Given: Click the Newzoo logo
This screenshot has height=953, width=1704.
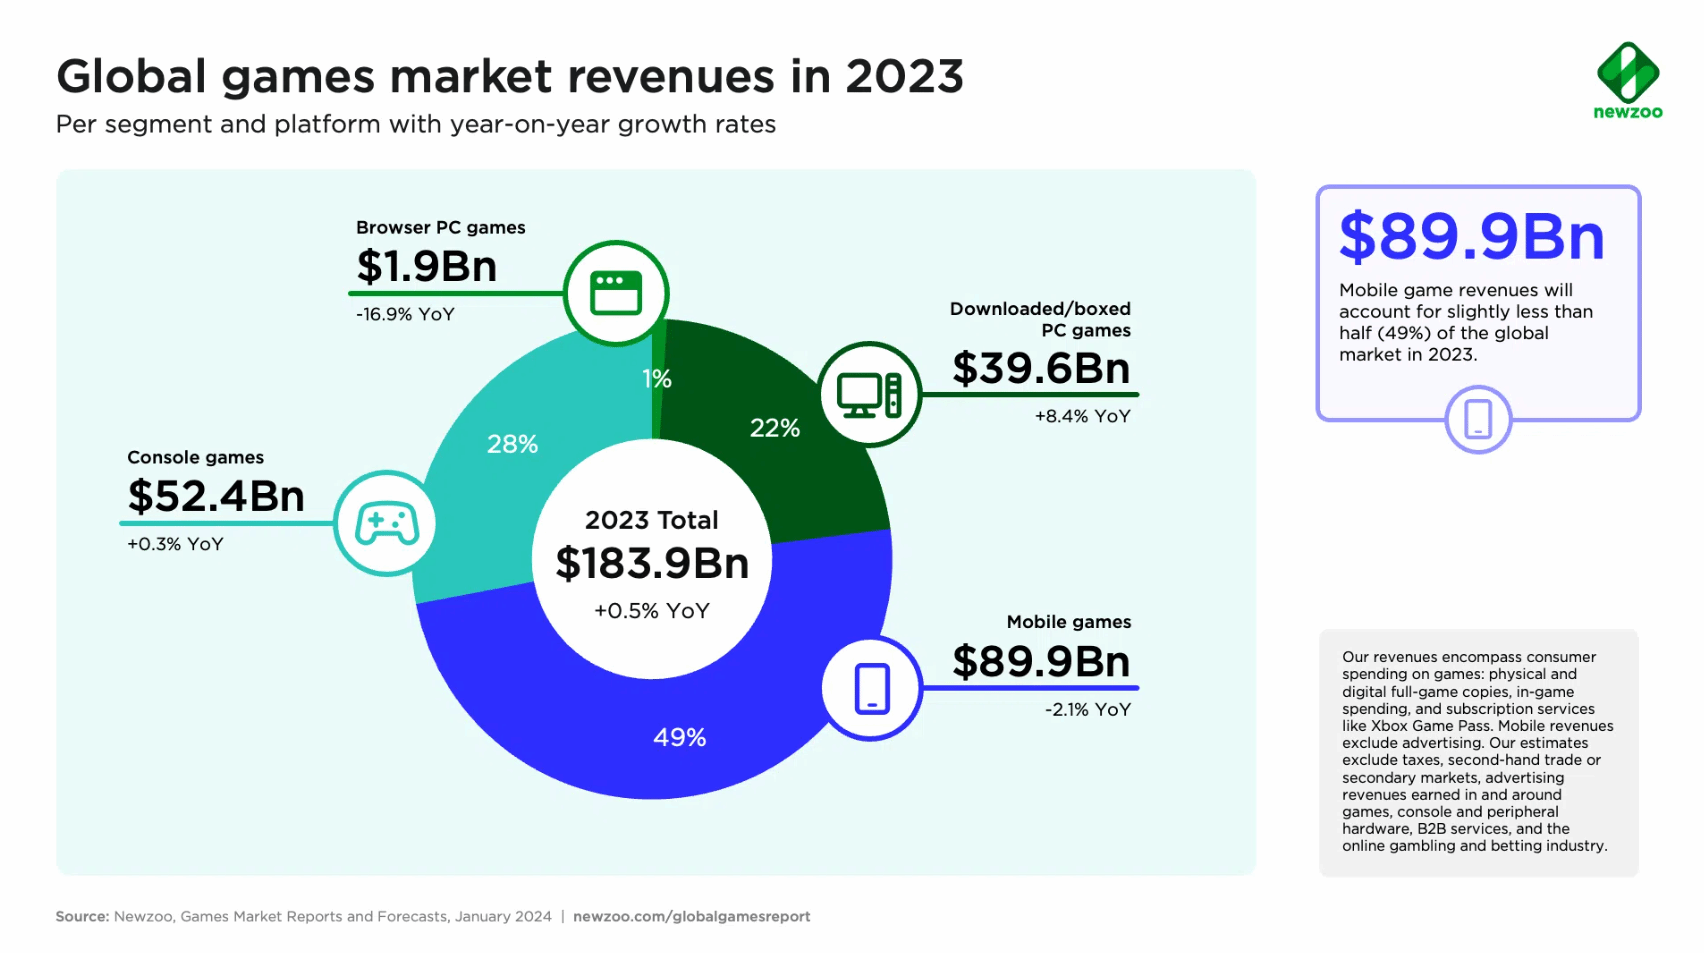Looking at the screenshot, I should pyautogui.click(x=1628, y=81).
